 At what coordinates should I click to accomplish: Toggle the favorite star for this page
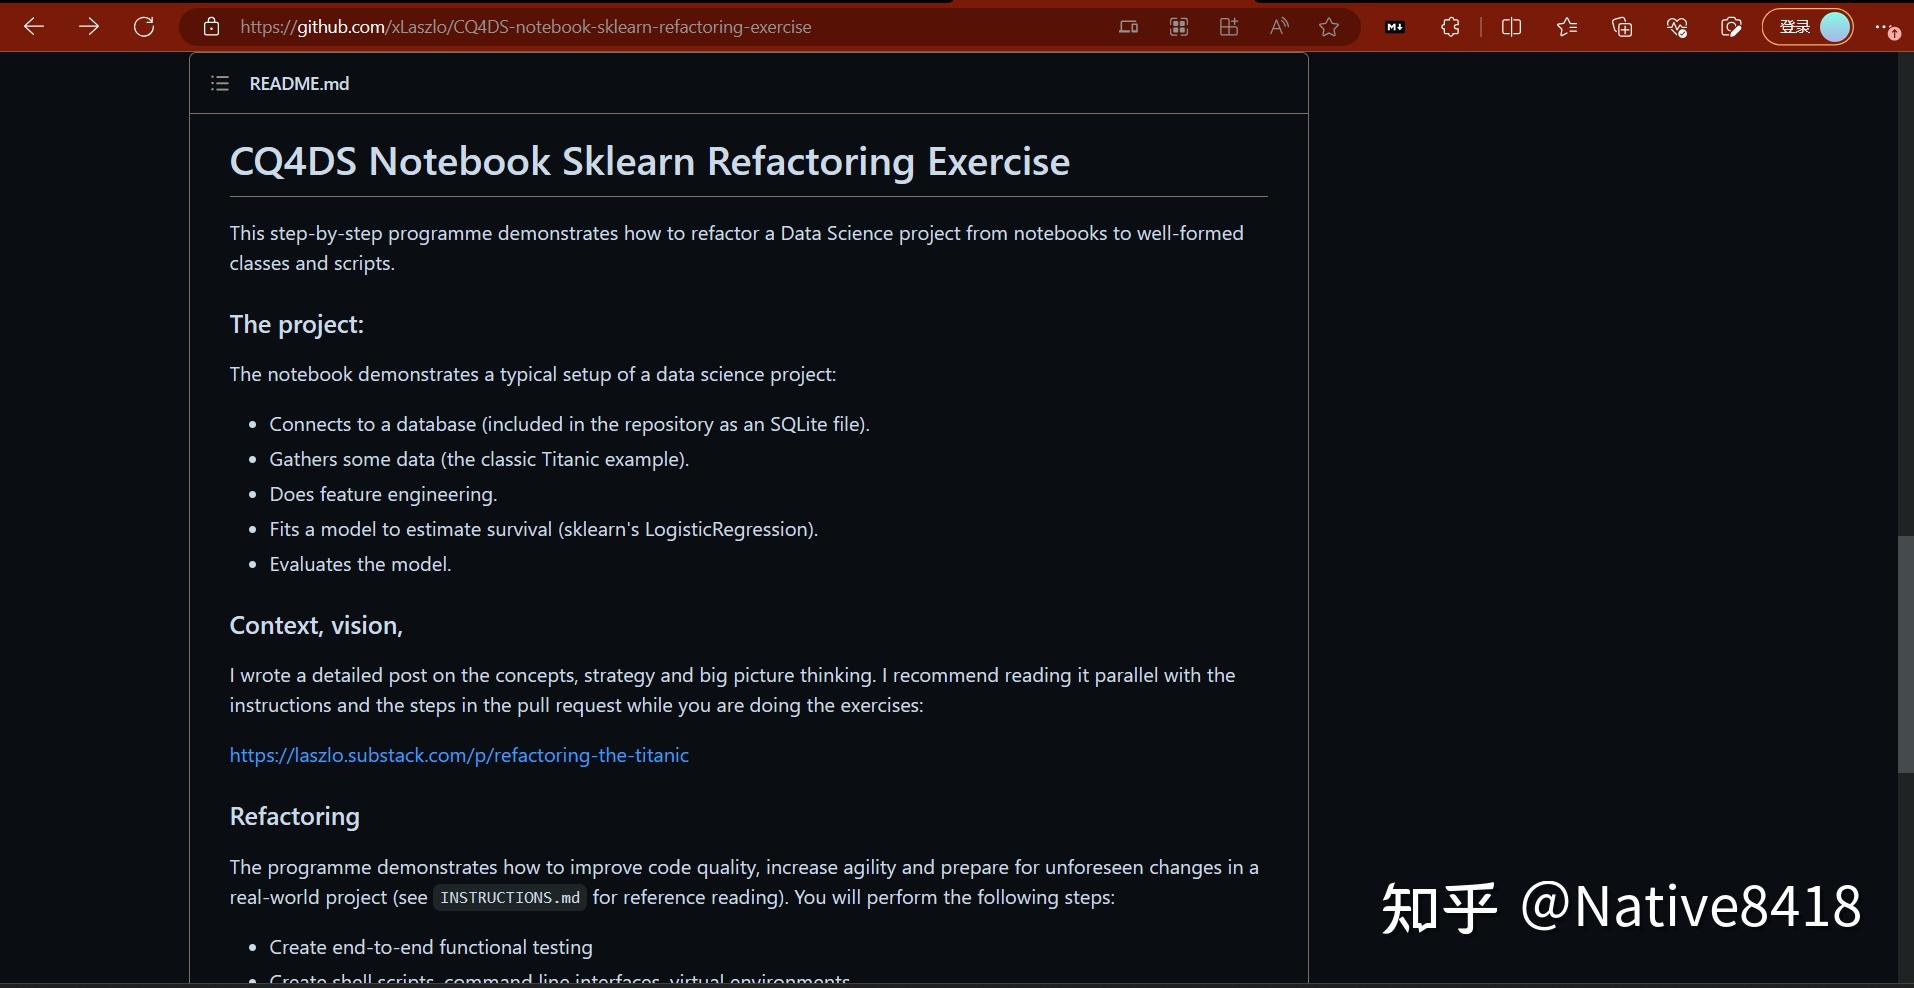pyautogui.click(x=1330, y=27)
